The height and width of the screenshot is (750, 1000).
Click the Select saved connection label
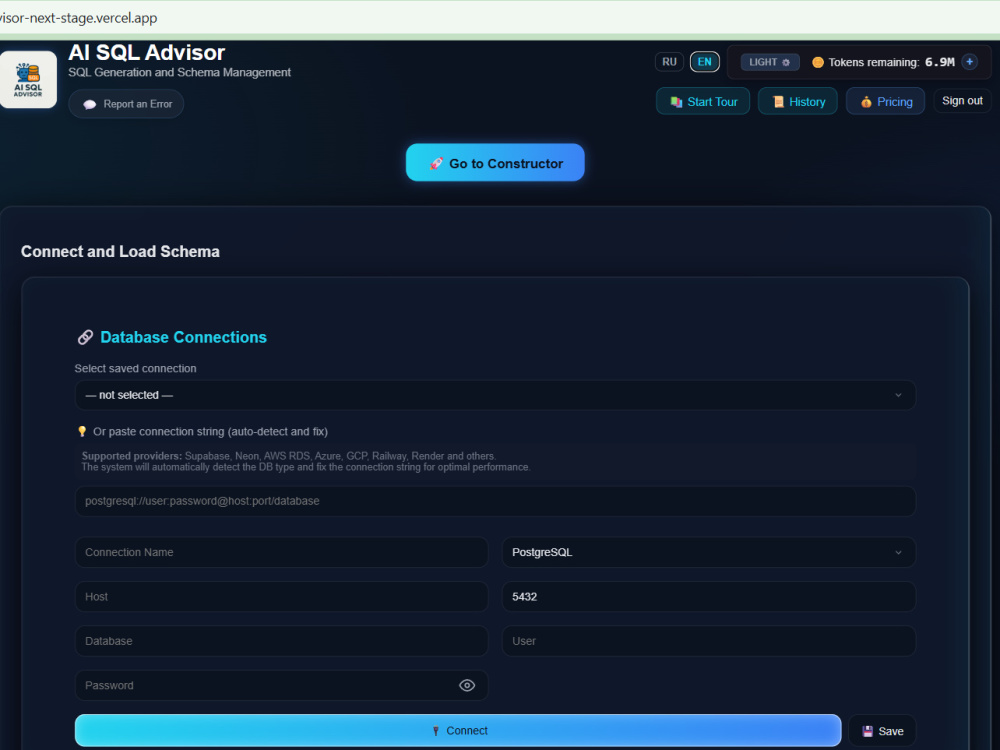[135, 369]
